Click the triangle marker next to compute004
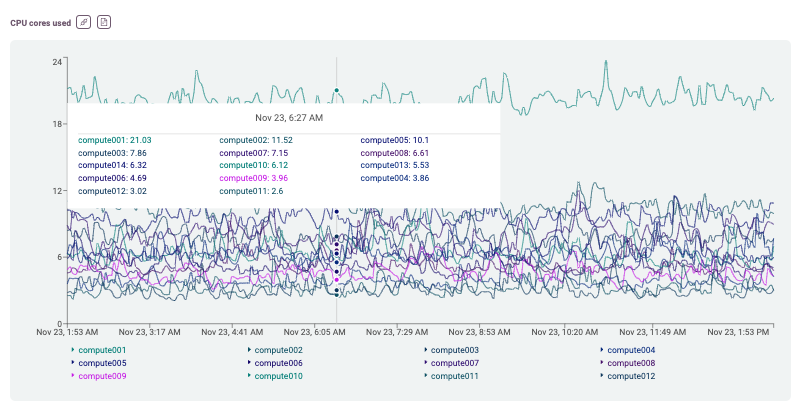801x411 pixels. click(x=602, y=350)
